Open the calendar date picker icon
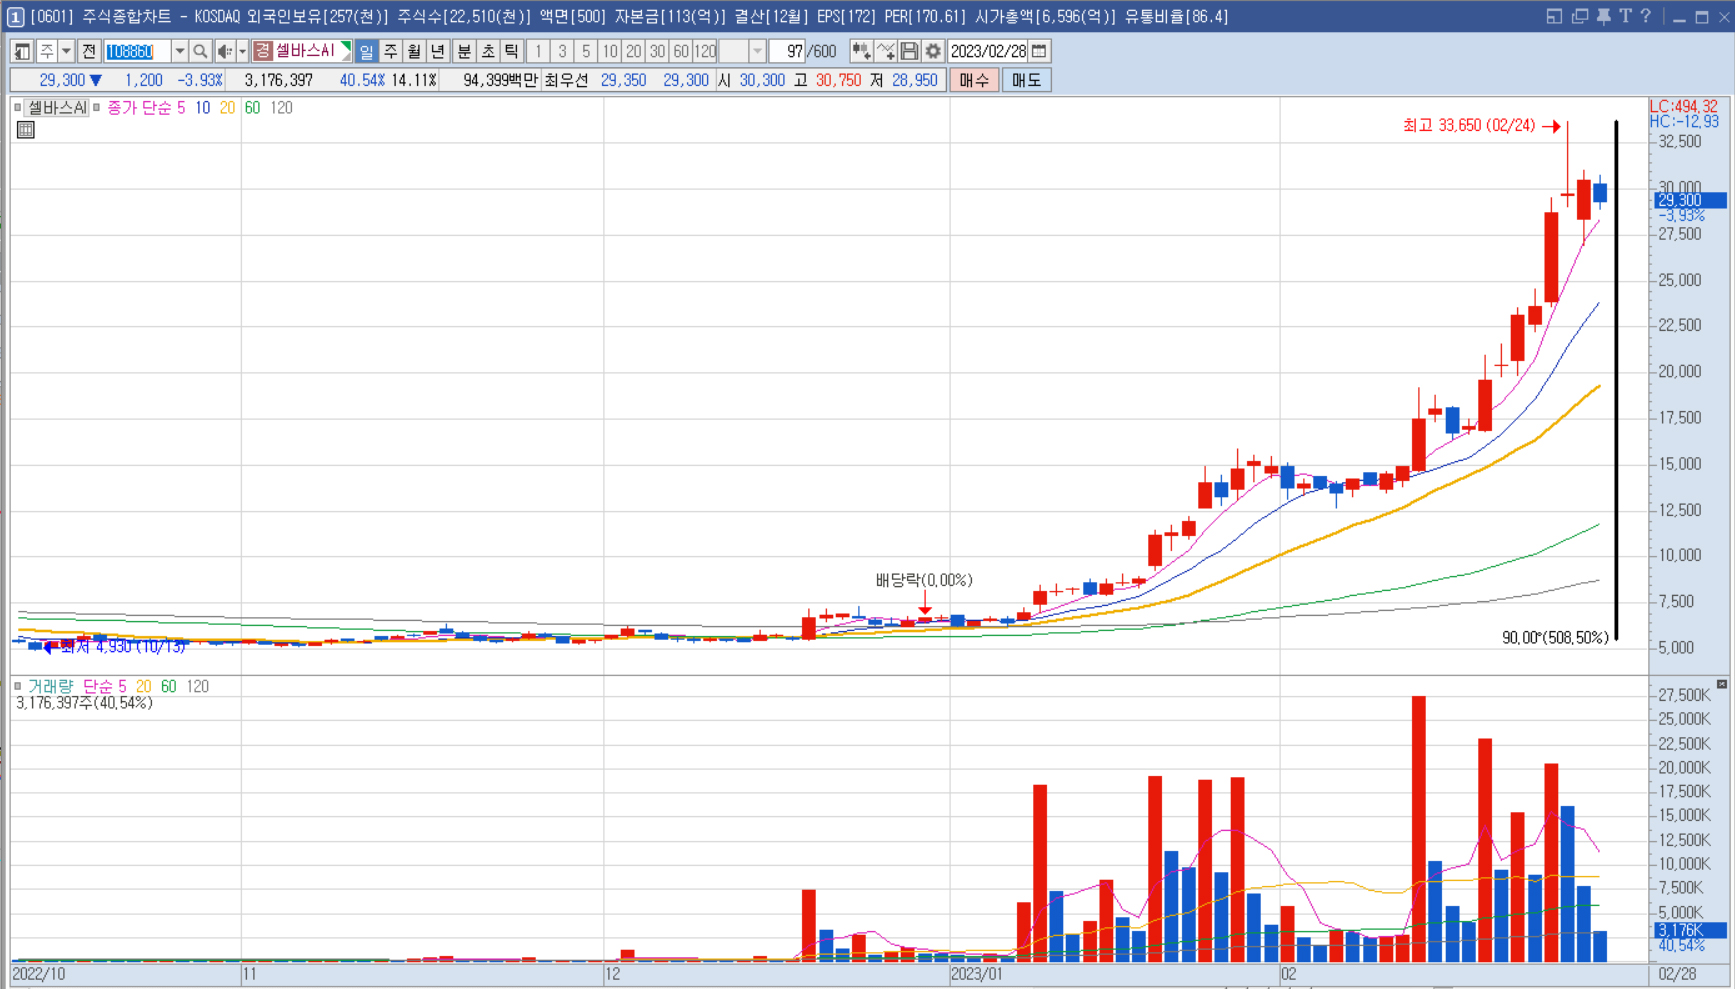The image size is (1735, 989). click(1039, 51)
